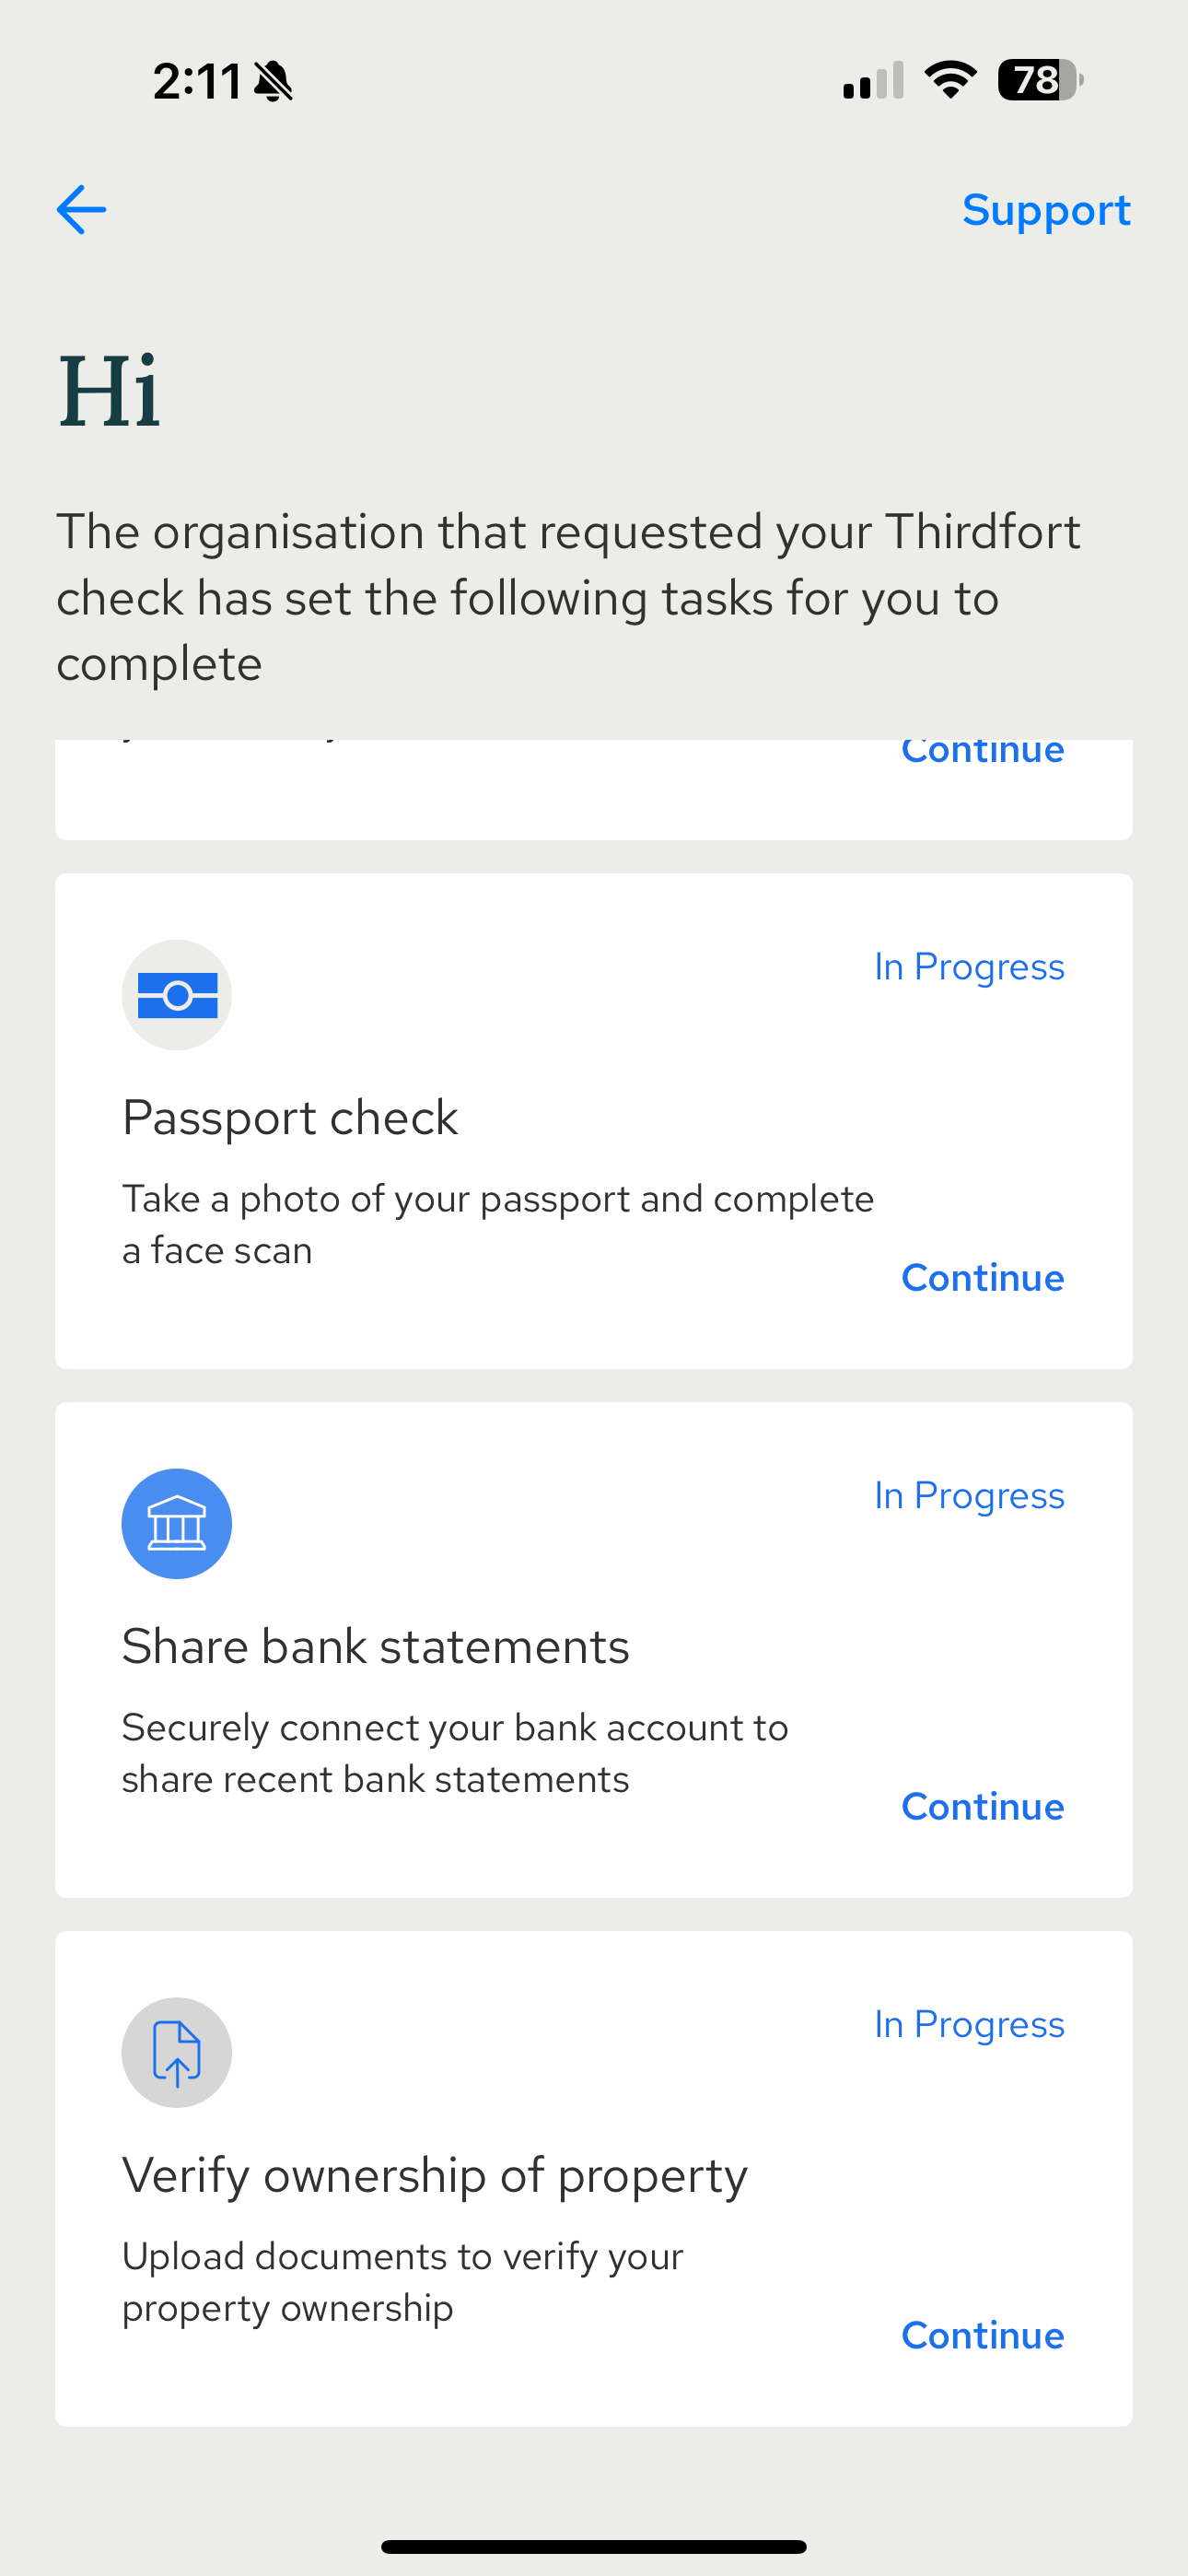
Task: Continue the Passport check task
Action: 982,1278
